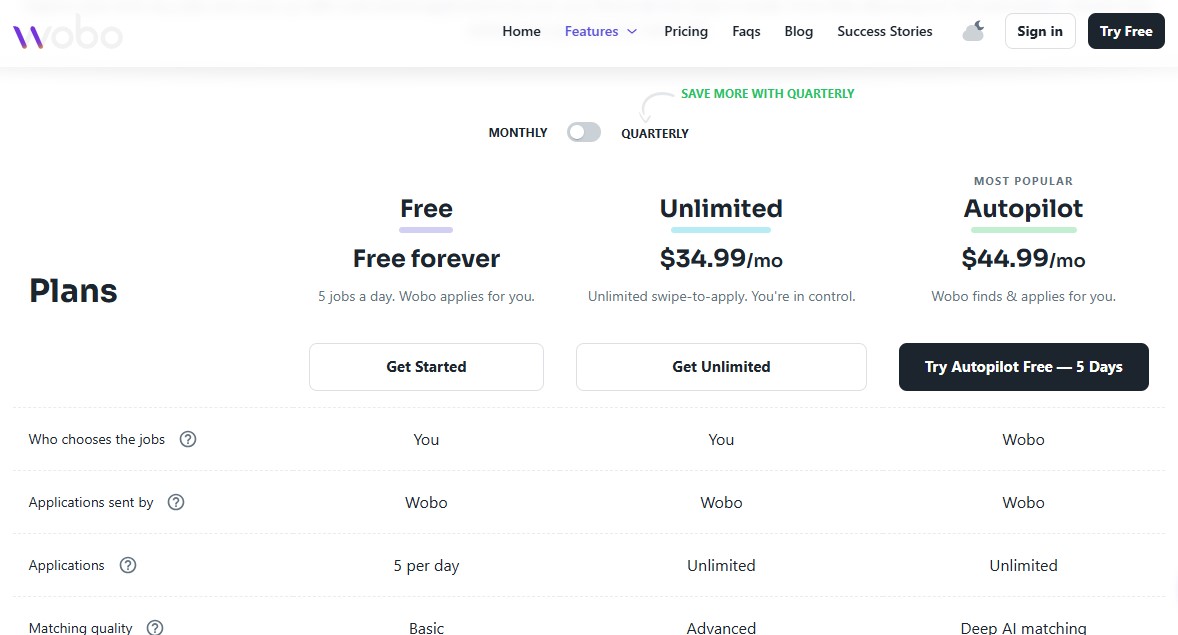Open the Features menu
This screenshot has height=635, width=1178.
(591, 31)
